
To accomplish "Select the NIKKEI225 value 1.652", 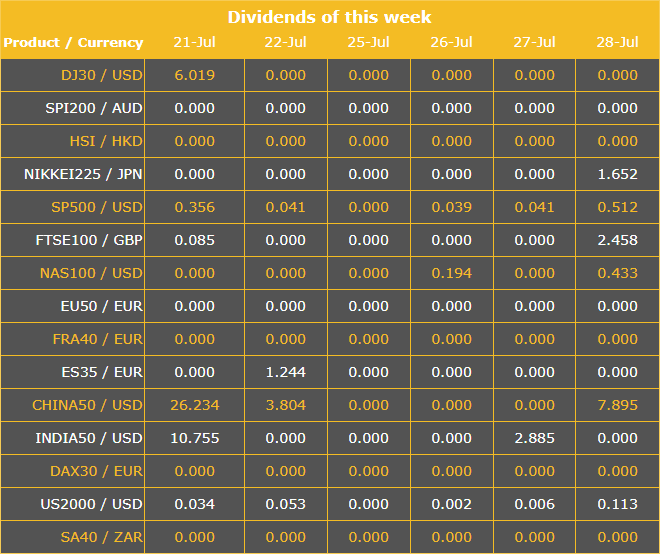I will click(617, 174).
